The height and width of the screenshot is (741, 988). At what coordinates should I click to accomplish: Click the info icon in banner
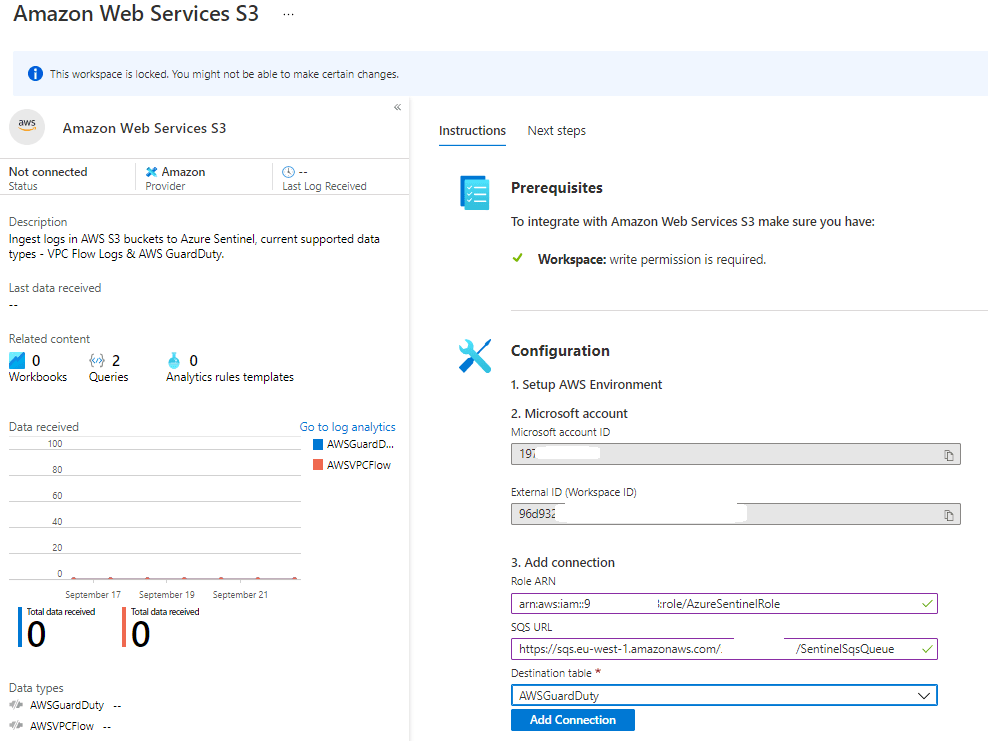coord(35,74)
